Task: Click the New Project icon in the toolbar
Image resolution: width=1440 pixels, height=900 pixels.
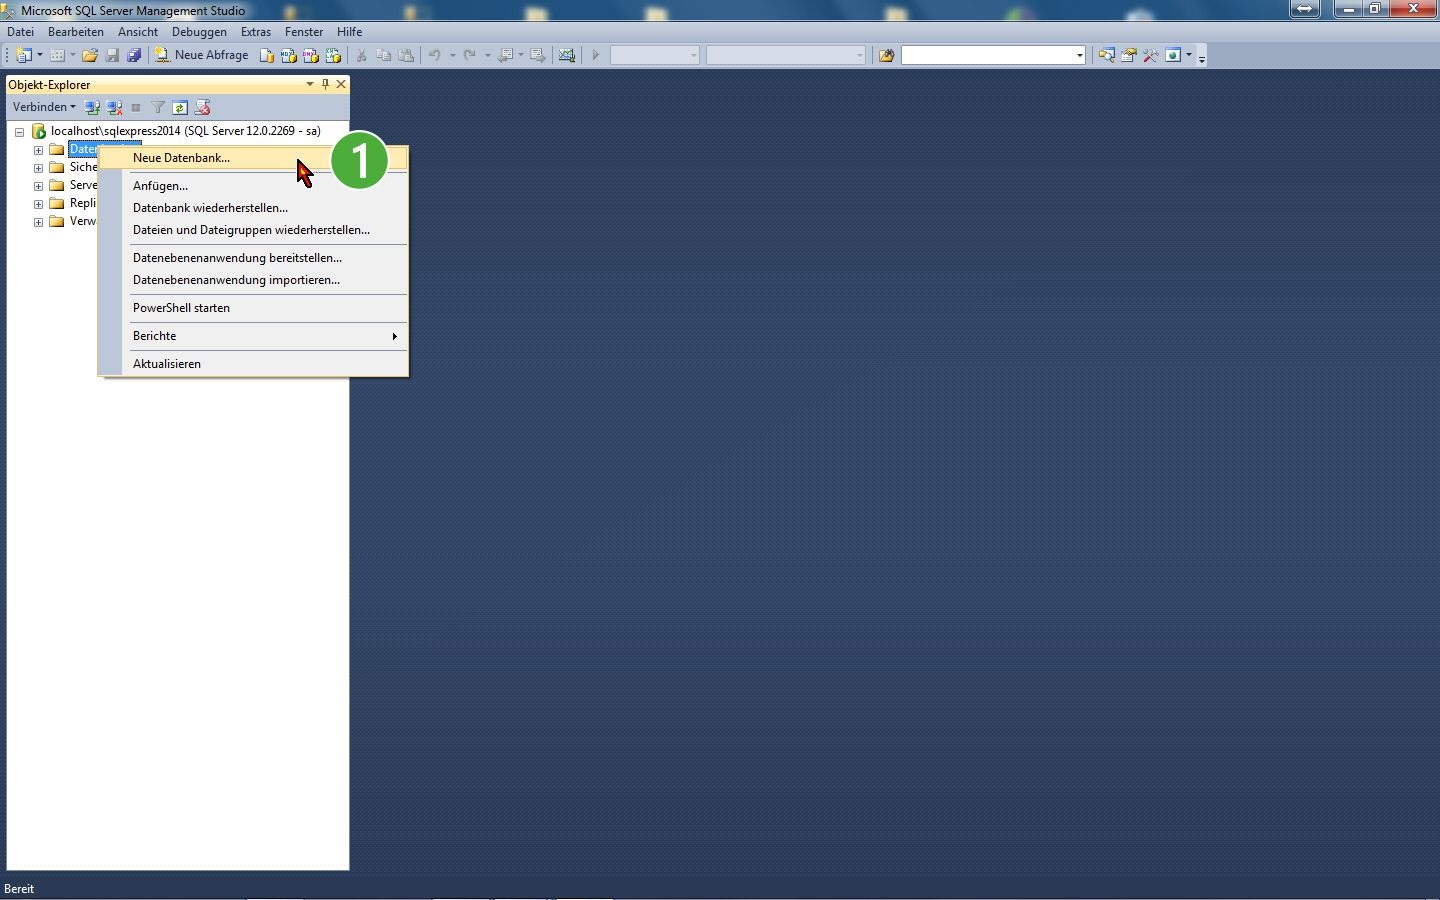Action: pos(24,55)
